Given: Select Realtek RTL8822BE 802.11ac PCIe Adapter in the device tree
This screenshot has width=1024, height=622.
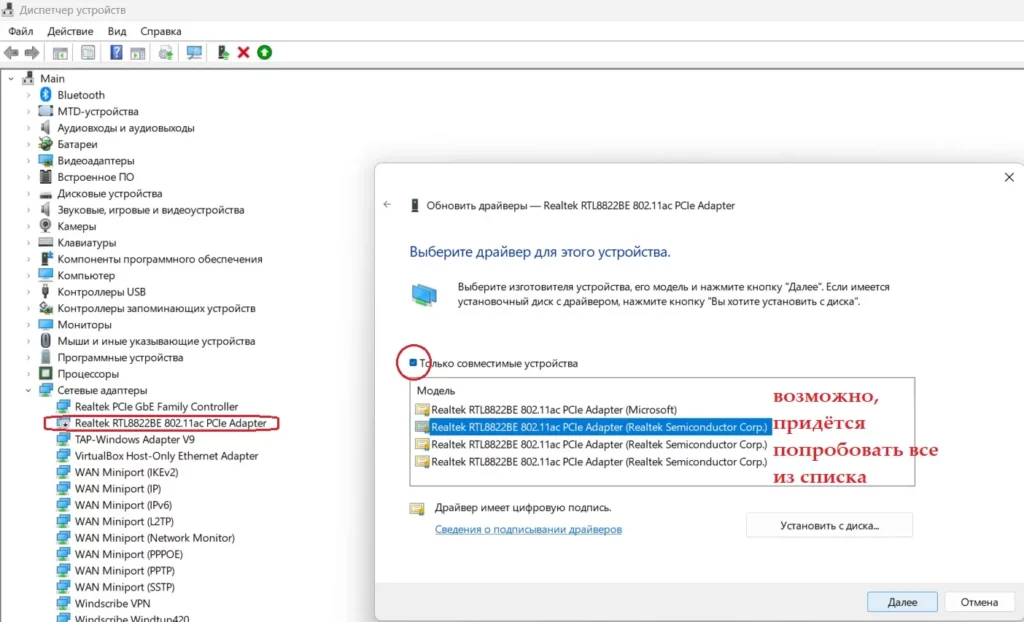Looking at the screenshot, I should pos(170,423).
